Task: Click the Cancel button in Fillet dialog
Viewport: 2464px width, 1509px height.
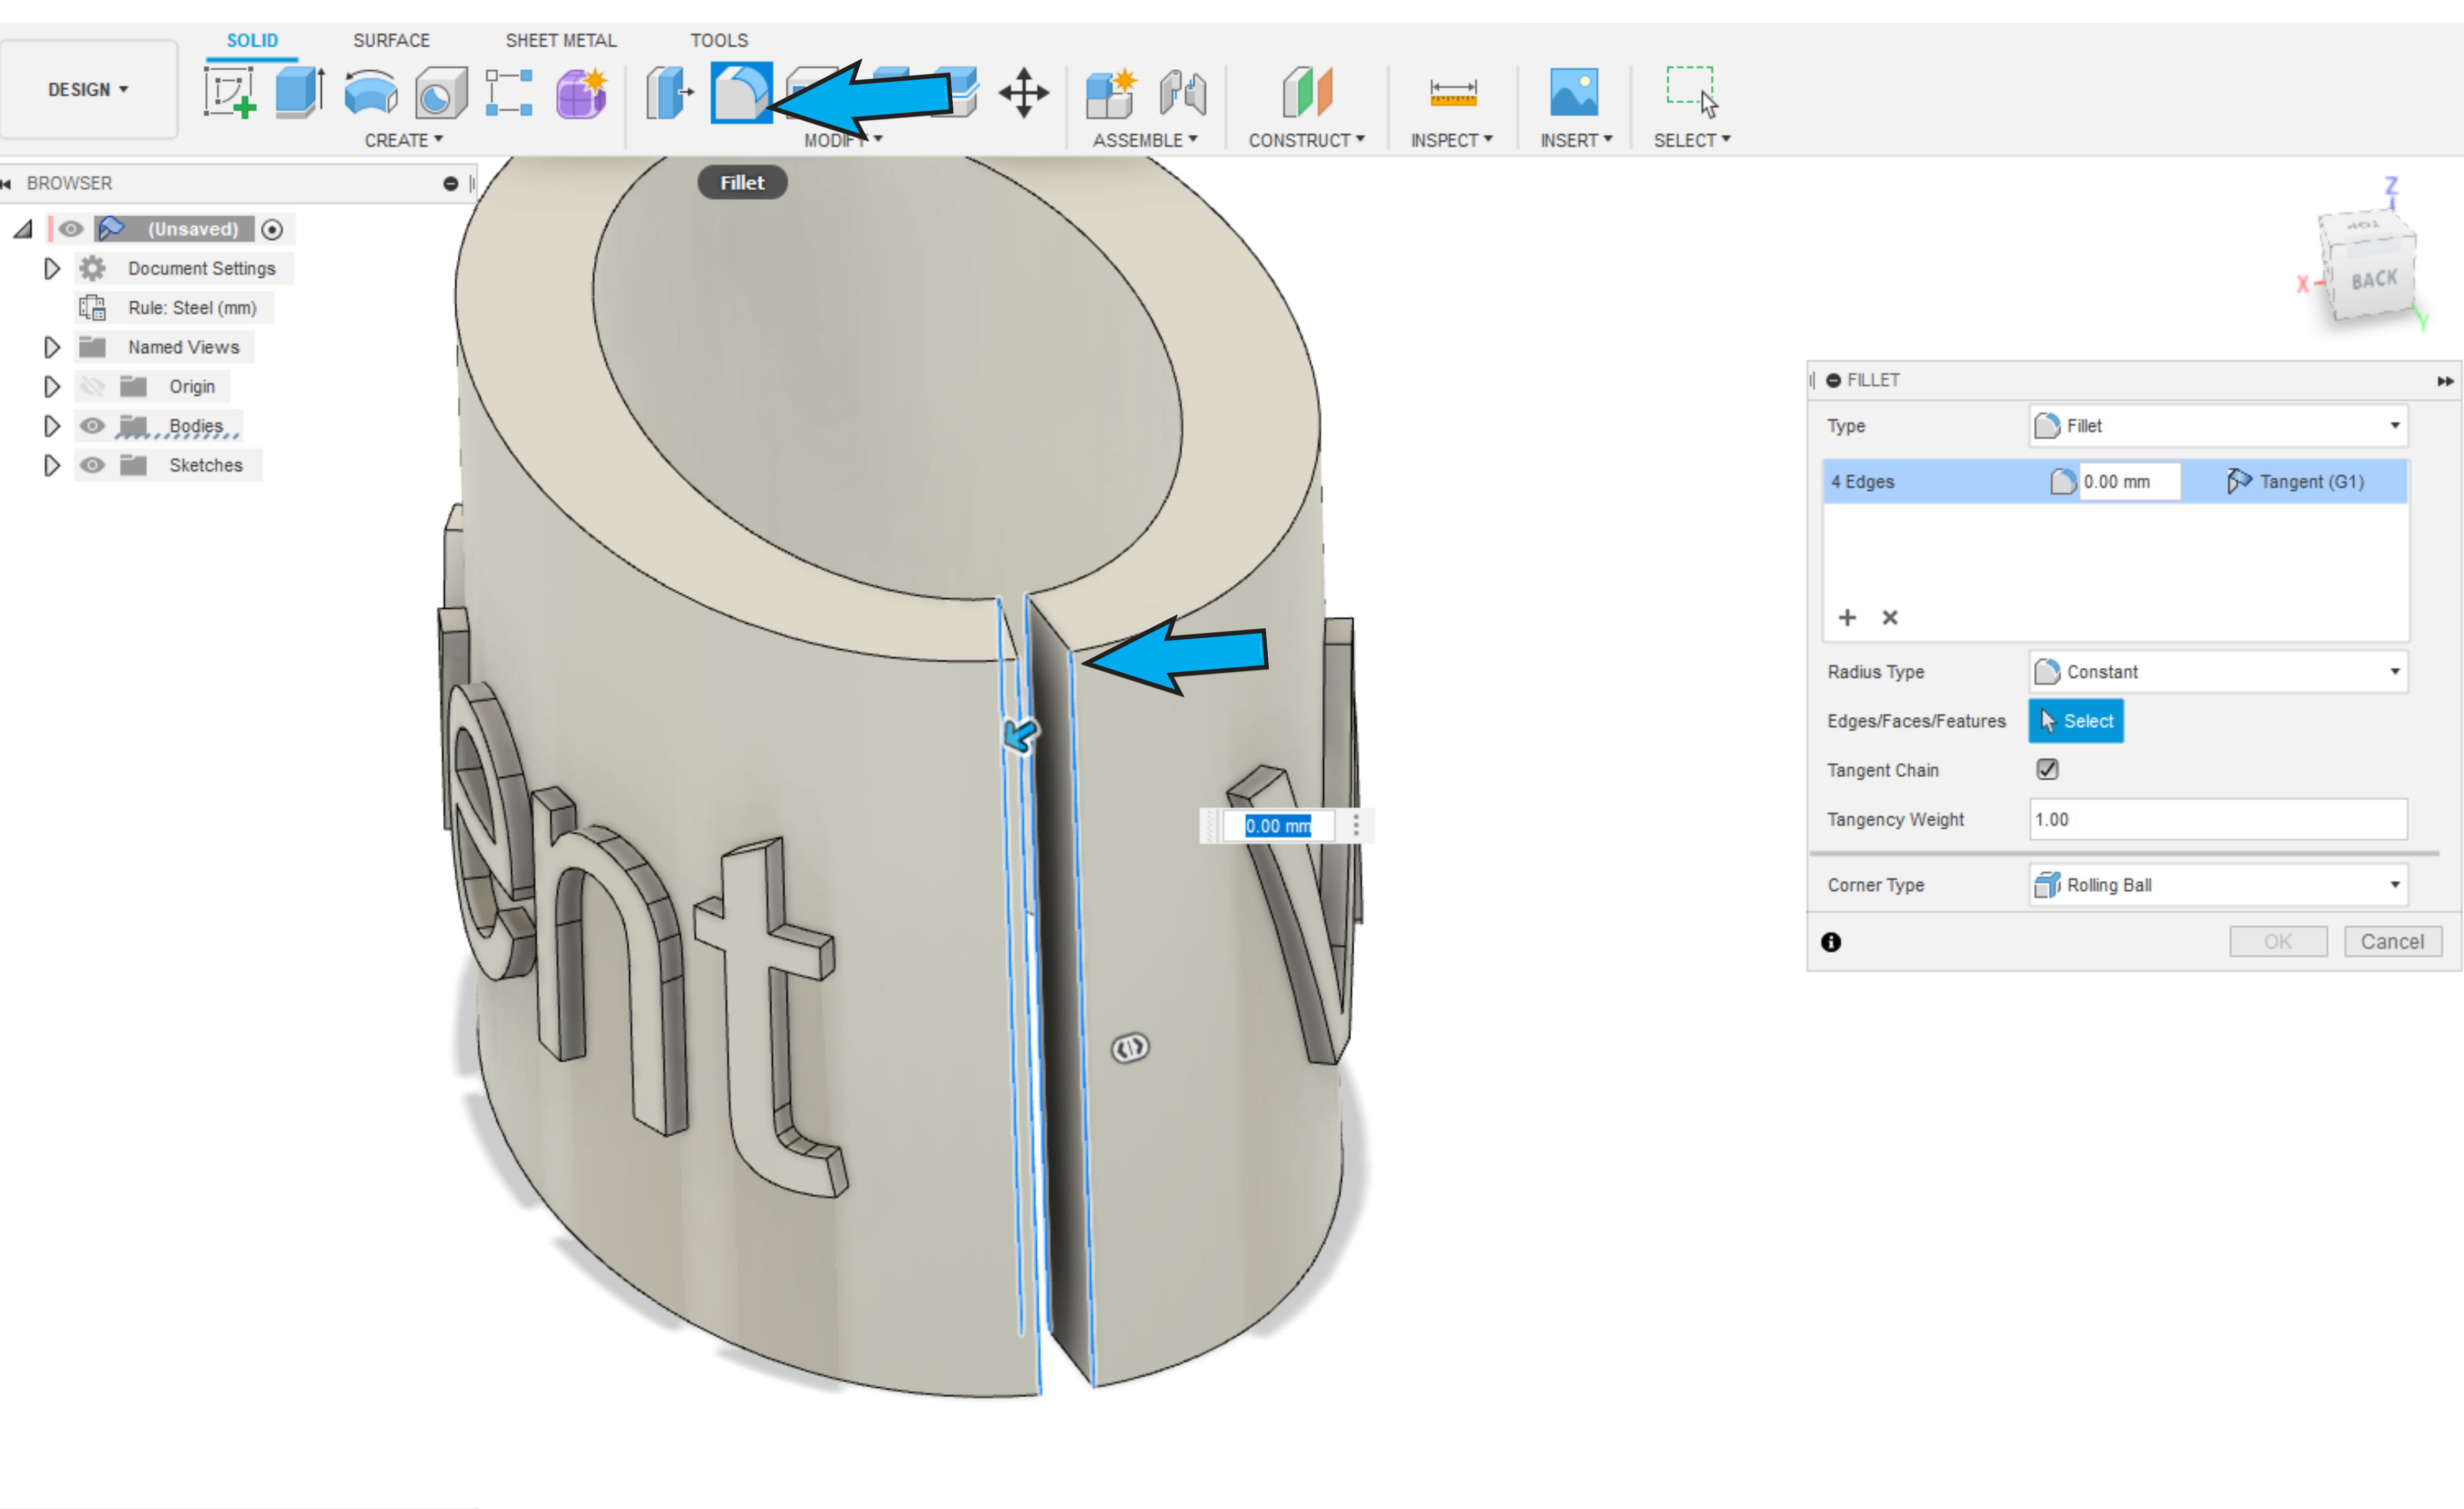Action: coord(2391,941)
